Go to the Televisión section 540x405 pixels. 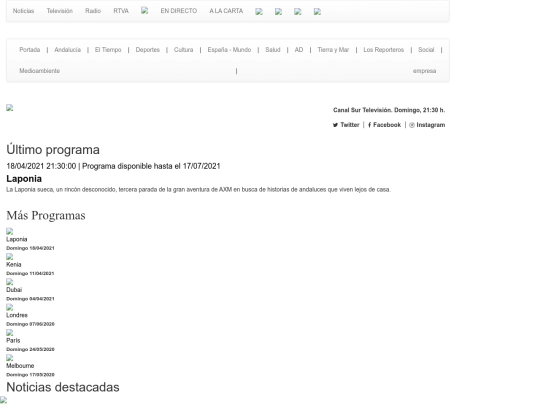(60, 11)
